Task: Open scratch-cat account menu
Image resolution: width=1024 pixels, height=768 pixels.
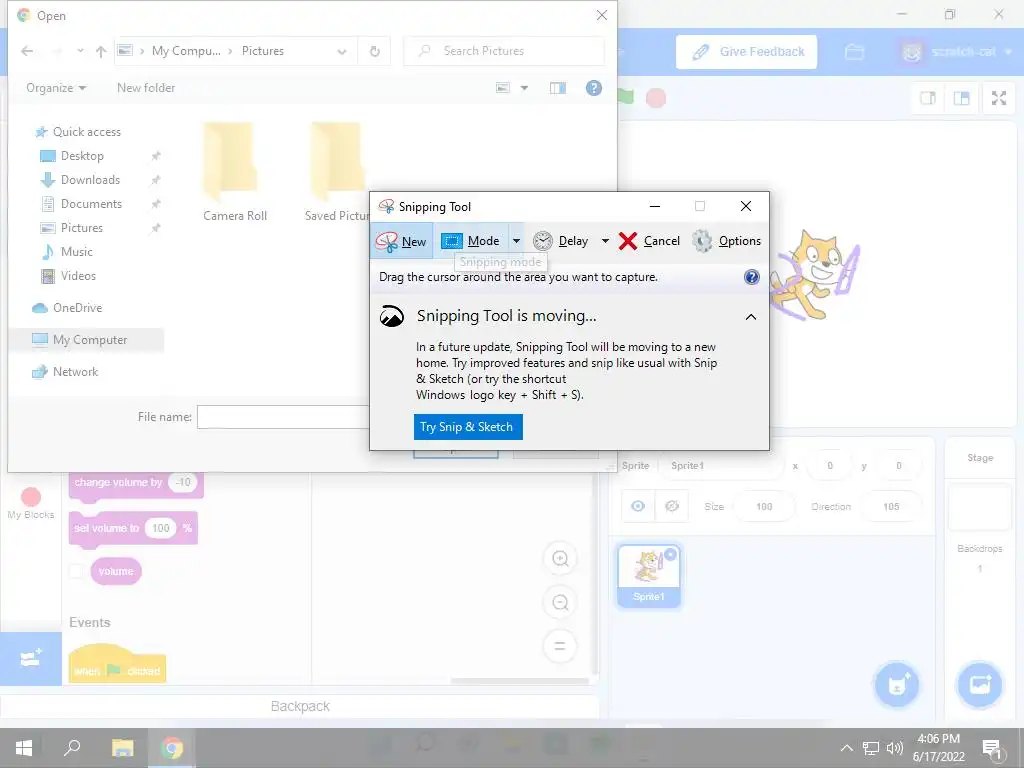Action: tap(958, 52)
